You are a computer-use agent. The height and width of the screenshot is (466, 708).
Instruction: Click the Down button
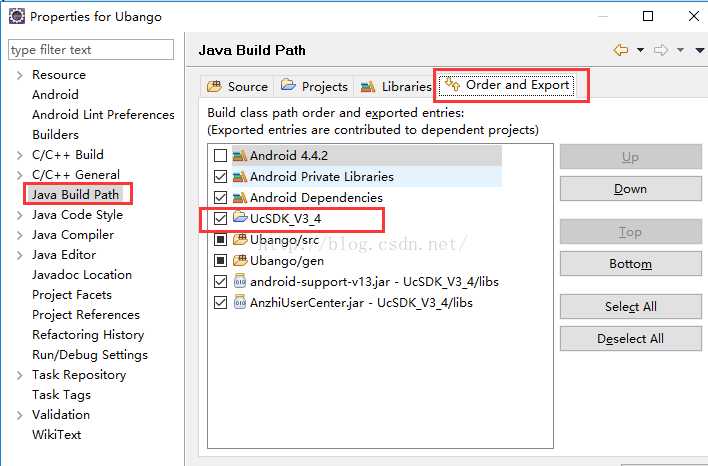pos(630,188)
